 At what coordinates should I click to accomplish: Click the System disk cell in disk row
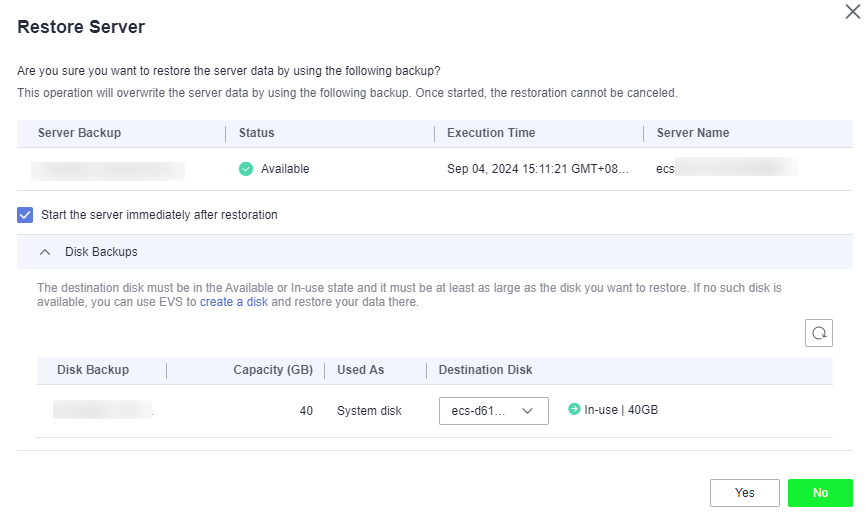pos(369,411)
